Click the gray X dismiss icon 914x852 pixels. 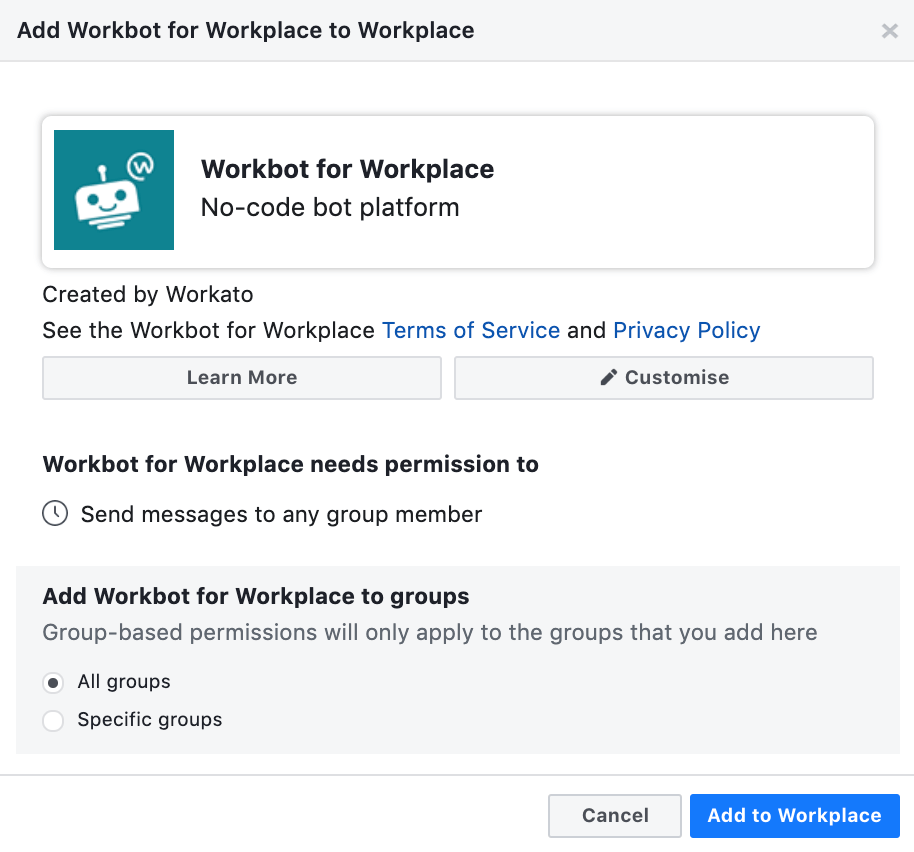[x=889, y=30]
